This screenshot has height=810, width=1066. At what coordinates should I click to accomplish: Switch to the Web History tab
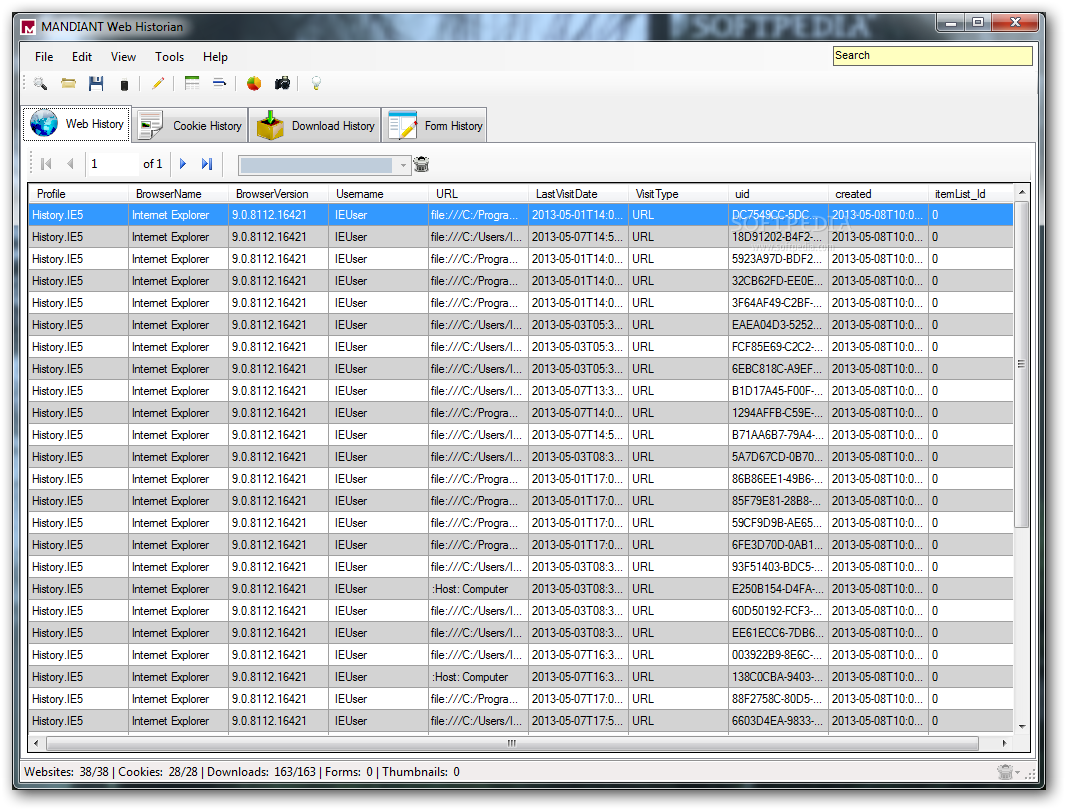point(77,124)
